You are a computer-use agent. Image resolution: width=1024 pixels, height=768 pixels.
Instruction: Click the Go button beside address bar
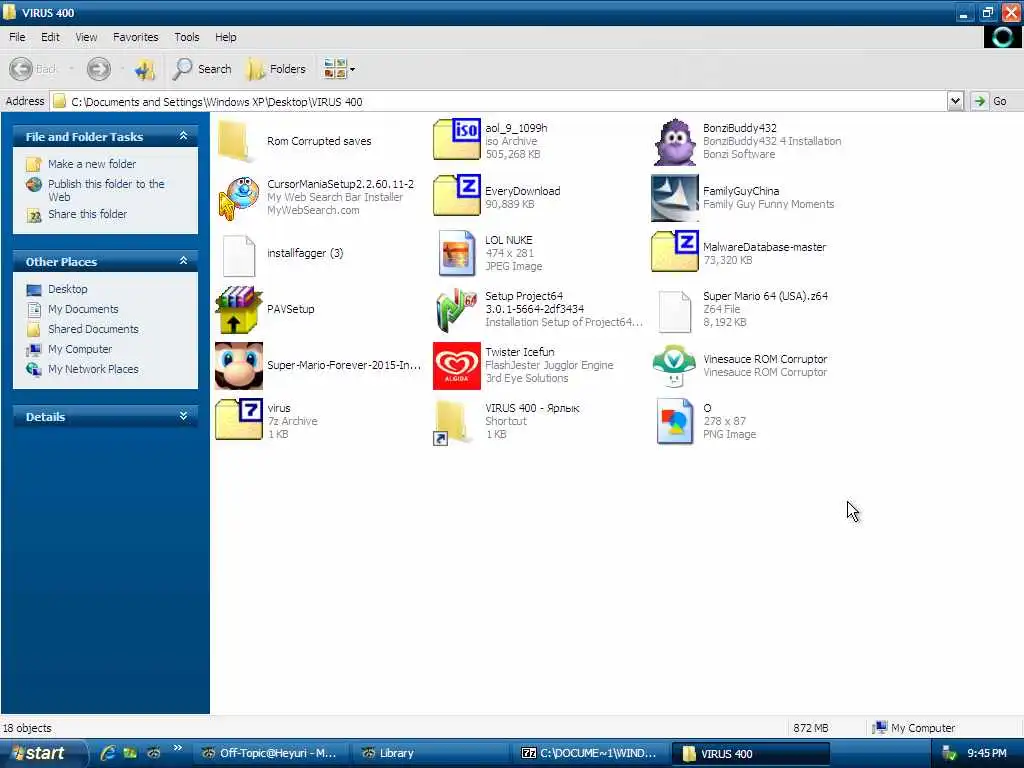[991, 101]
